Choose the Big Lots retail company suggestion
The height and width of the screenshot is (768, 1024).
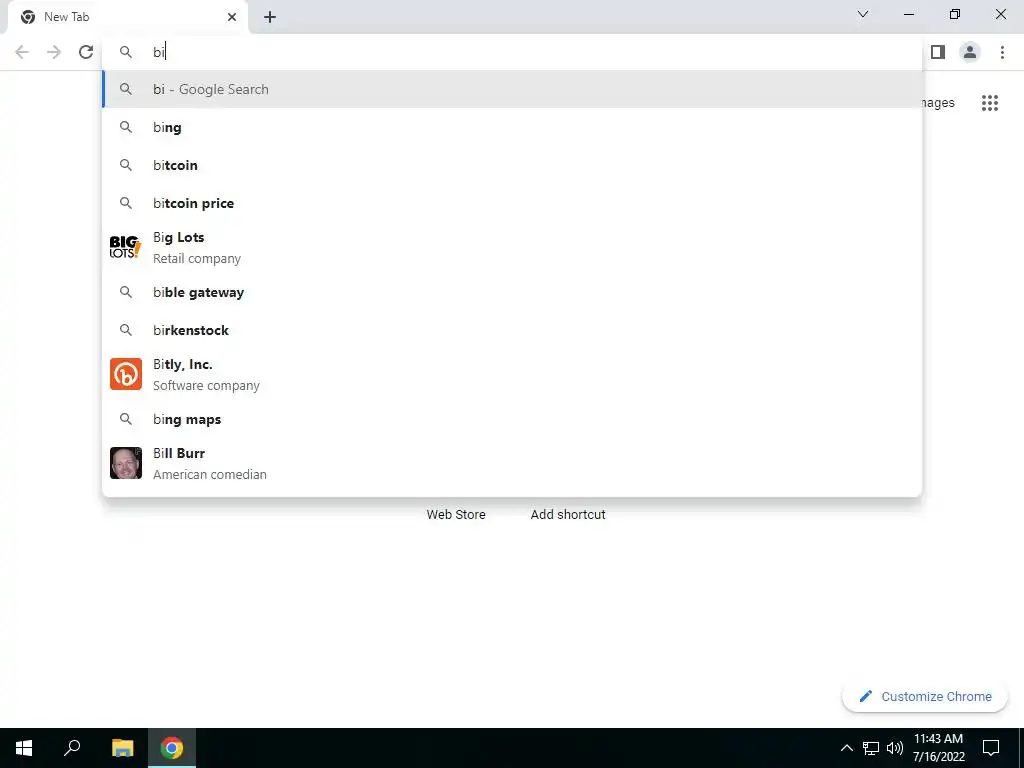click(513, 248)
